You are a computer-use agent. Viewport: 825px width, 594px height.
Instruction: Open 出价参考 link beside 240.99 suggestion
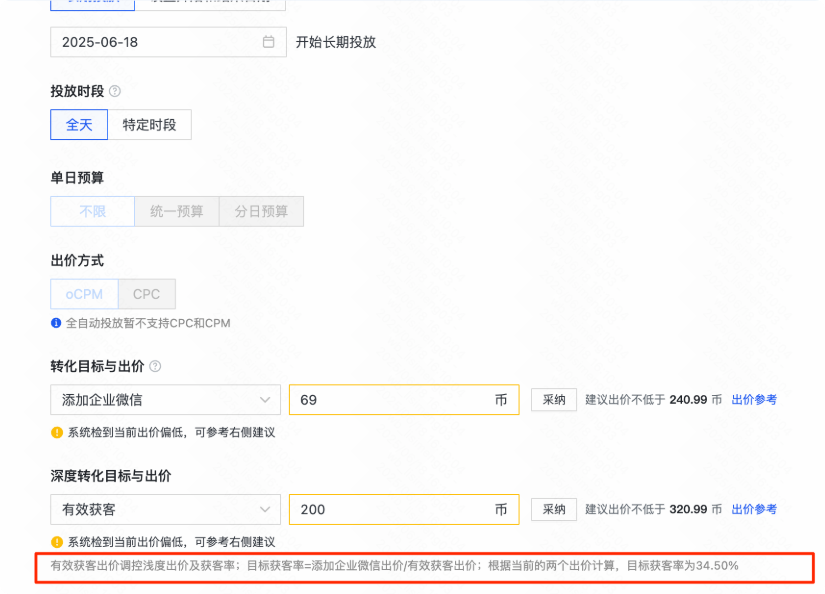[x=754, y=400]
